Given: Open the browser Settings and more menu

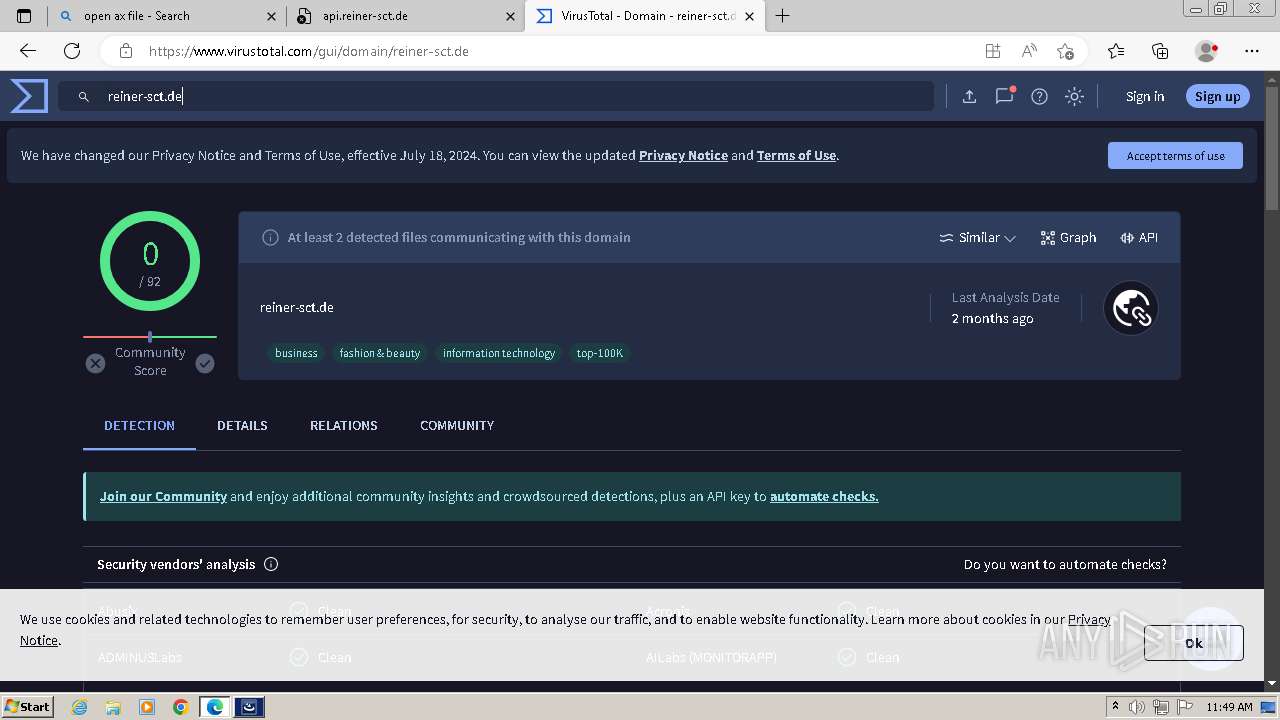Looking at the screenshot, I should click(1252, 51).
